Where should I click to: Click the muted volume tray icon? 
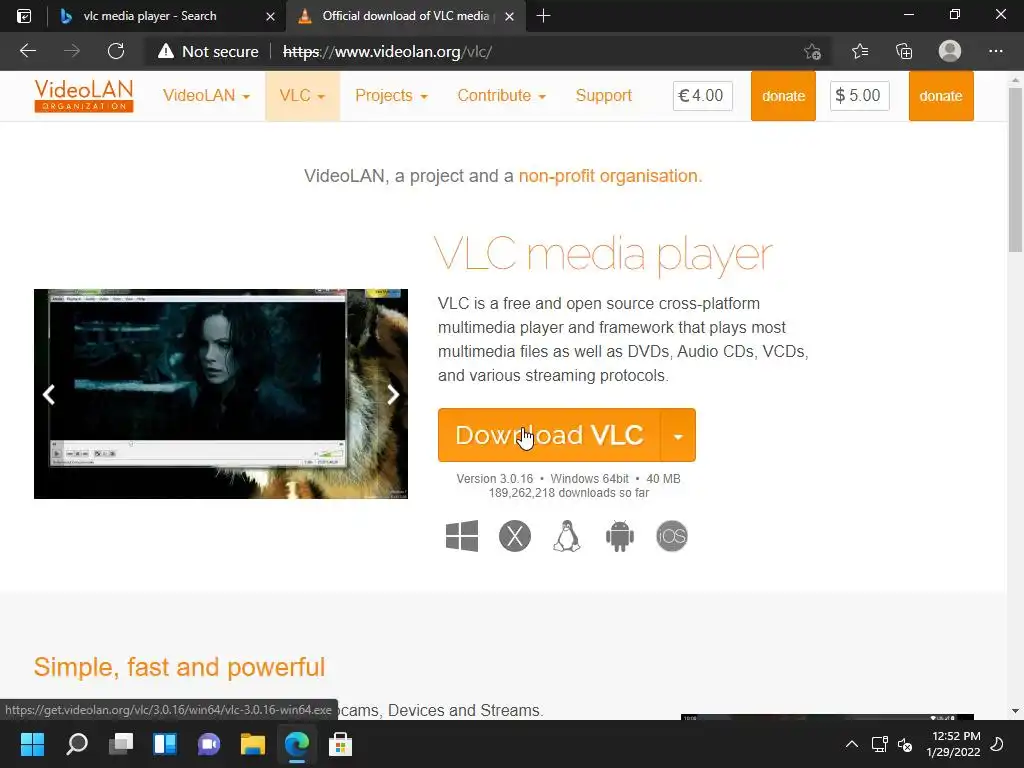905,744
